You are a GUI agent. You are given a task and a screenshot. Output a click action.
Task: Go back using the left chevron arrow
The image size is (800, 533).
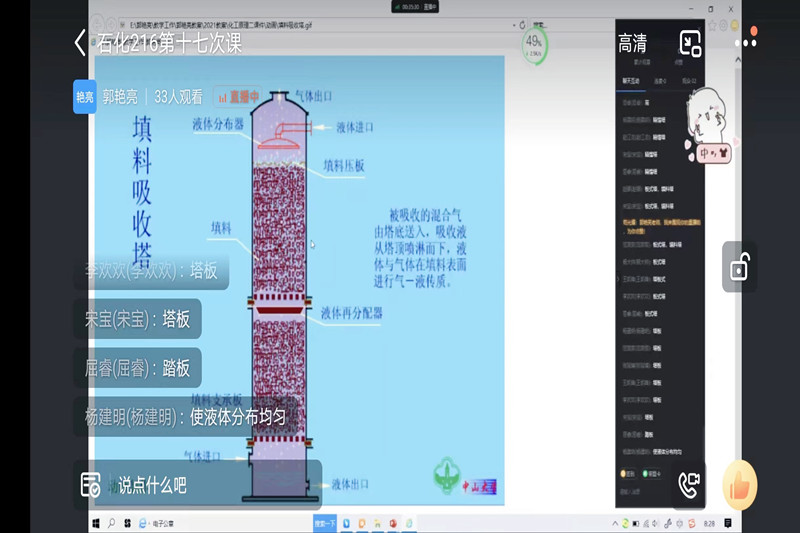tap(80, 43)
